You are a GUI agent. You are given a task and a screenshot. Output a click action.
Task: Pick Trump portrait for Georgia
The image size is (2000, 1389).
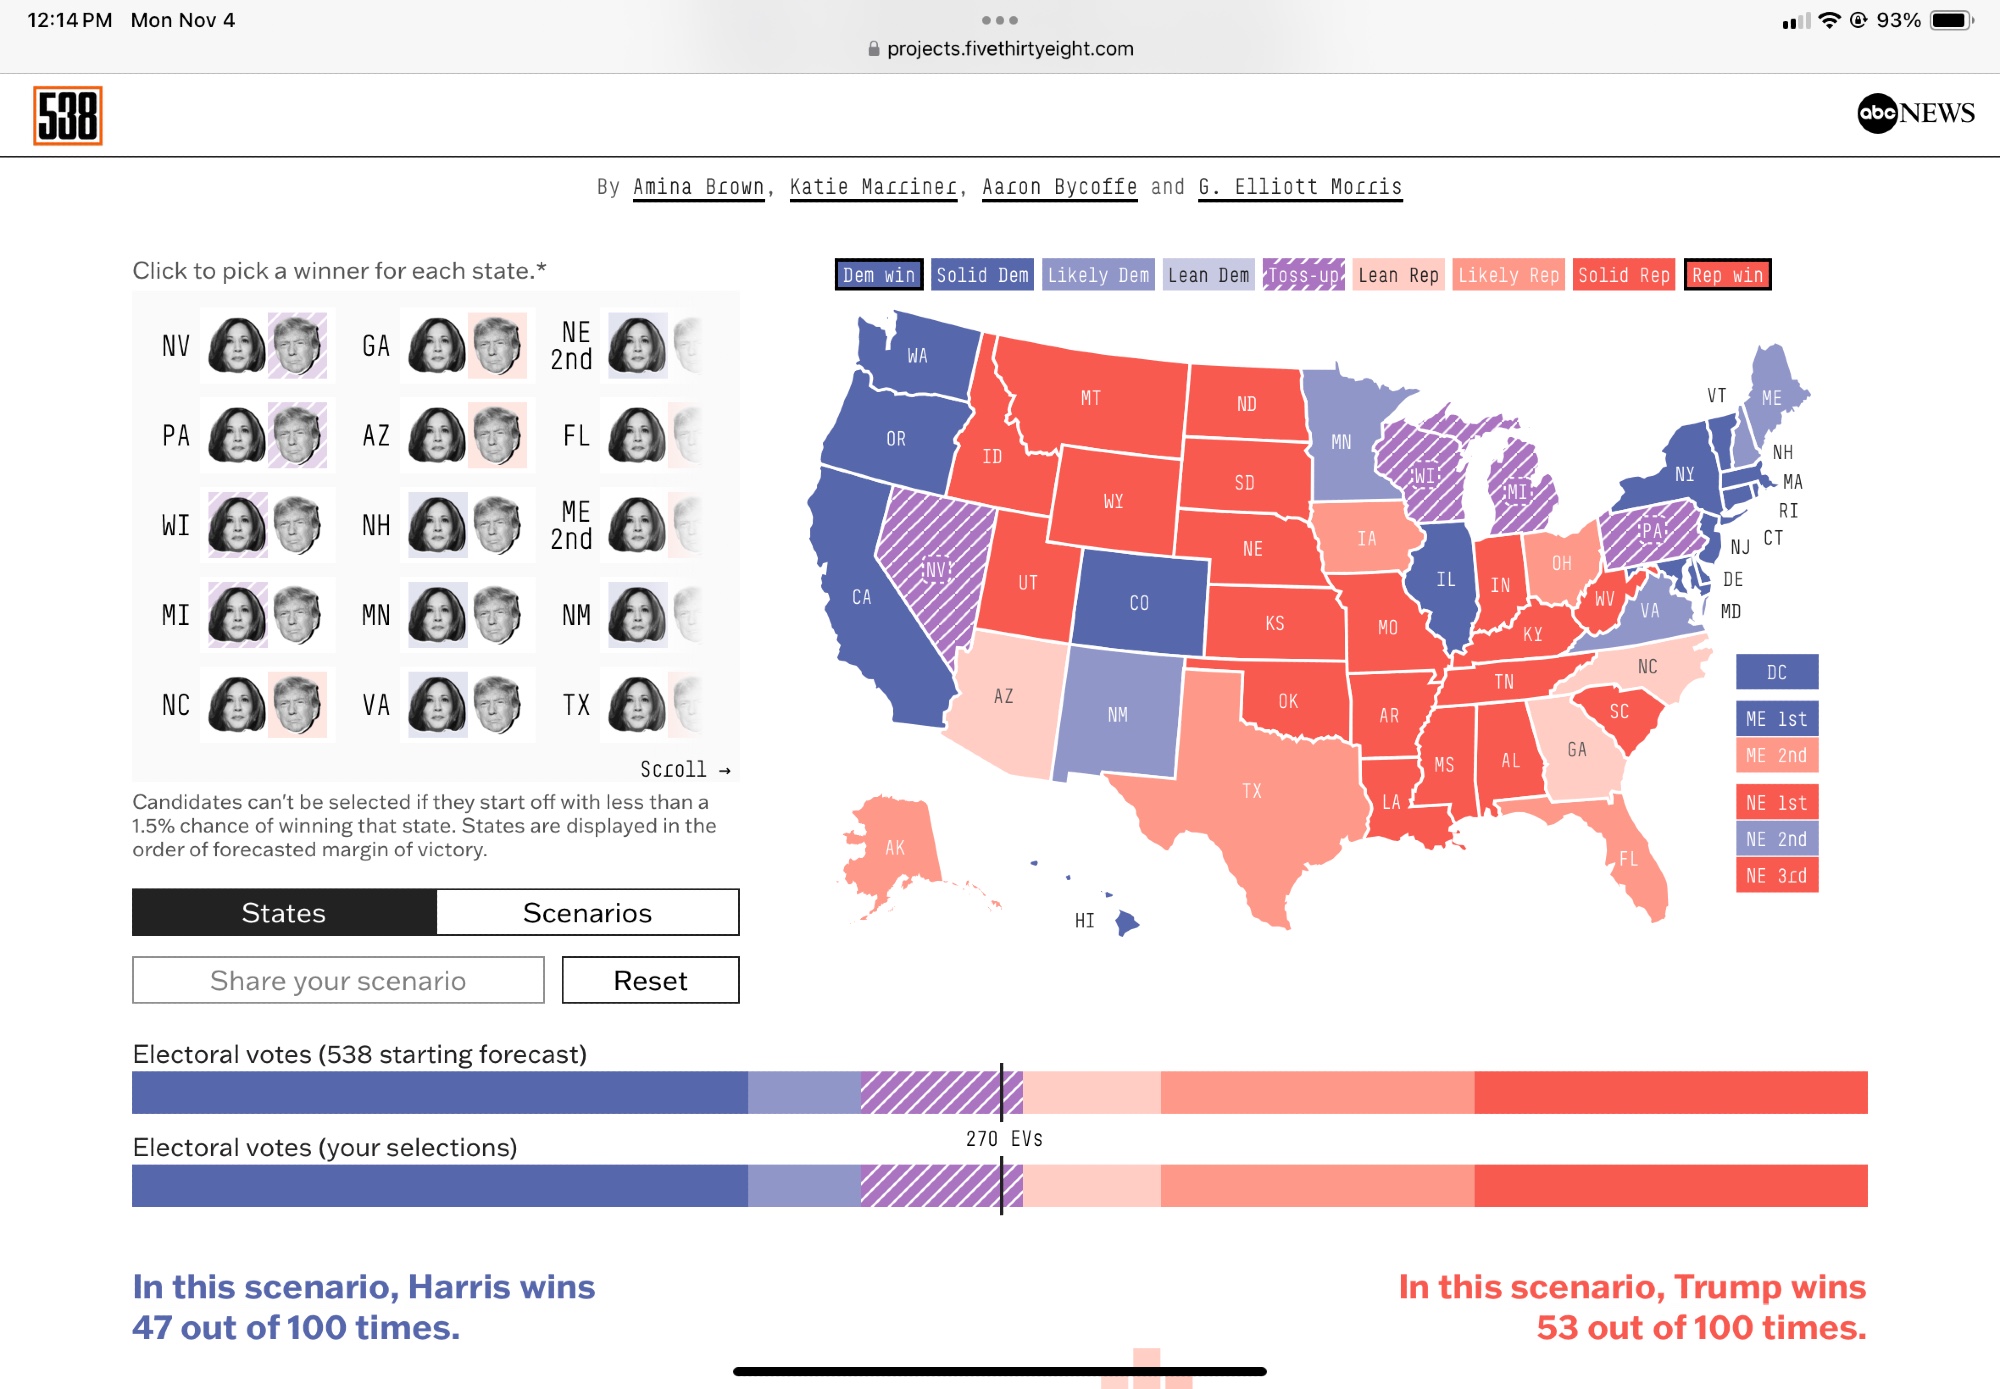[x=497, y=346]
